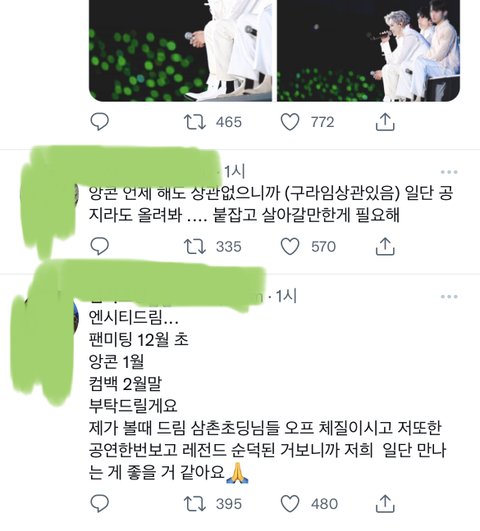Screen dimensions: 480x531
Task: Open more options on the 앙콘 tweet
Action: point(449,172)
